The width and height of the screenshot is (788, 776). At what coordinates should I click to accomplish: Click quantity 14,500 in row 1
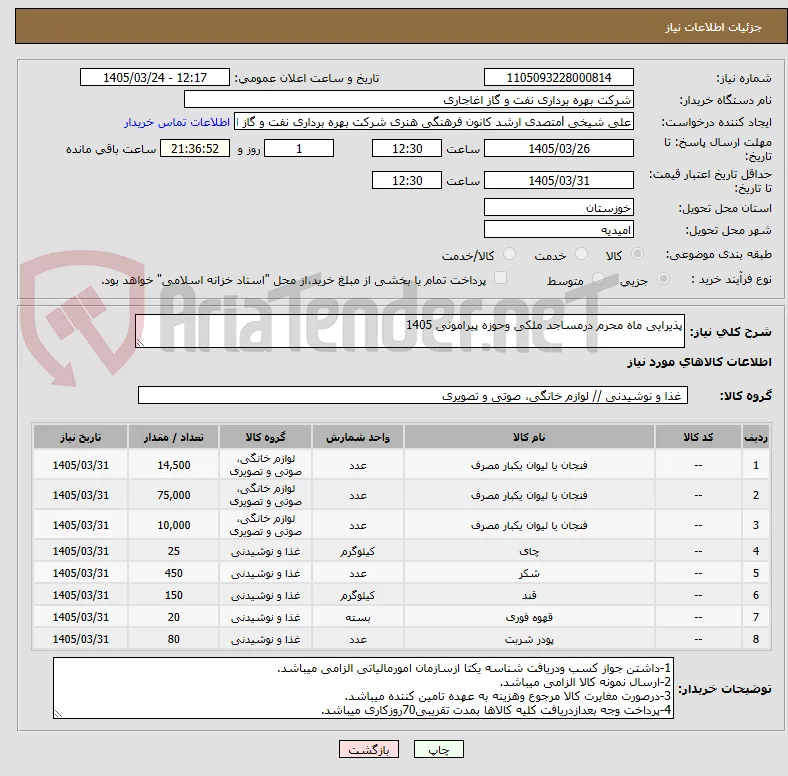[173, 465]
